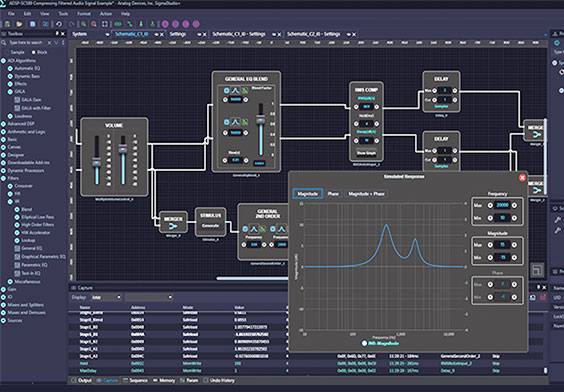Click the Blend Fader handle in General EQ Blend

tap(261, 119)
